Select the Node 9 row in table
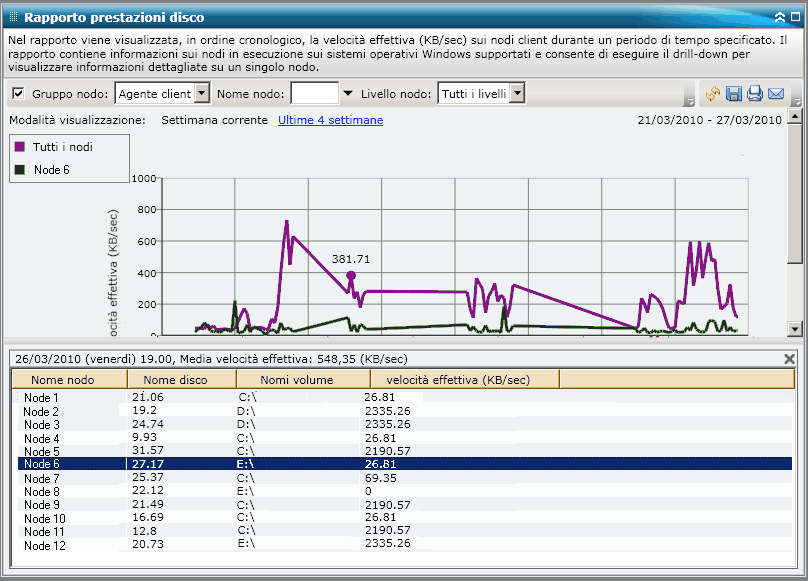Viewport: 808px width, 581px height. pyautogui.click(x=43, y=504)
